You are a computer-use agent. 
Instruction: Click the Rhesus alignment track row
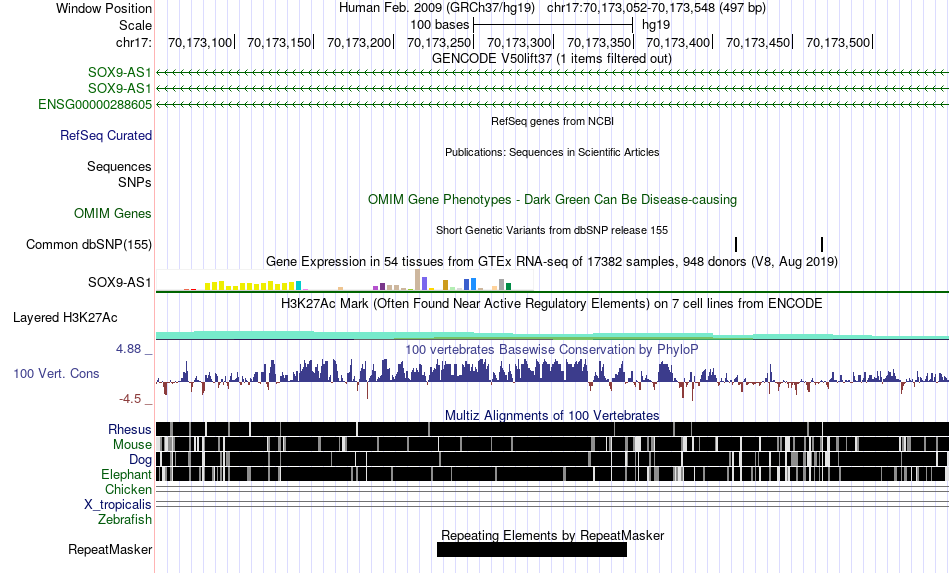[553, 429]
